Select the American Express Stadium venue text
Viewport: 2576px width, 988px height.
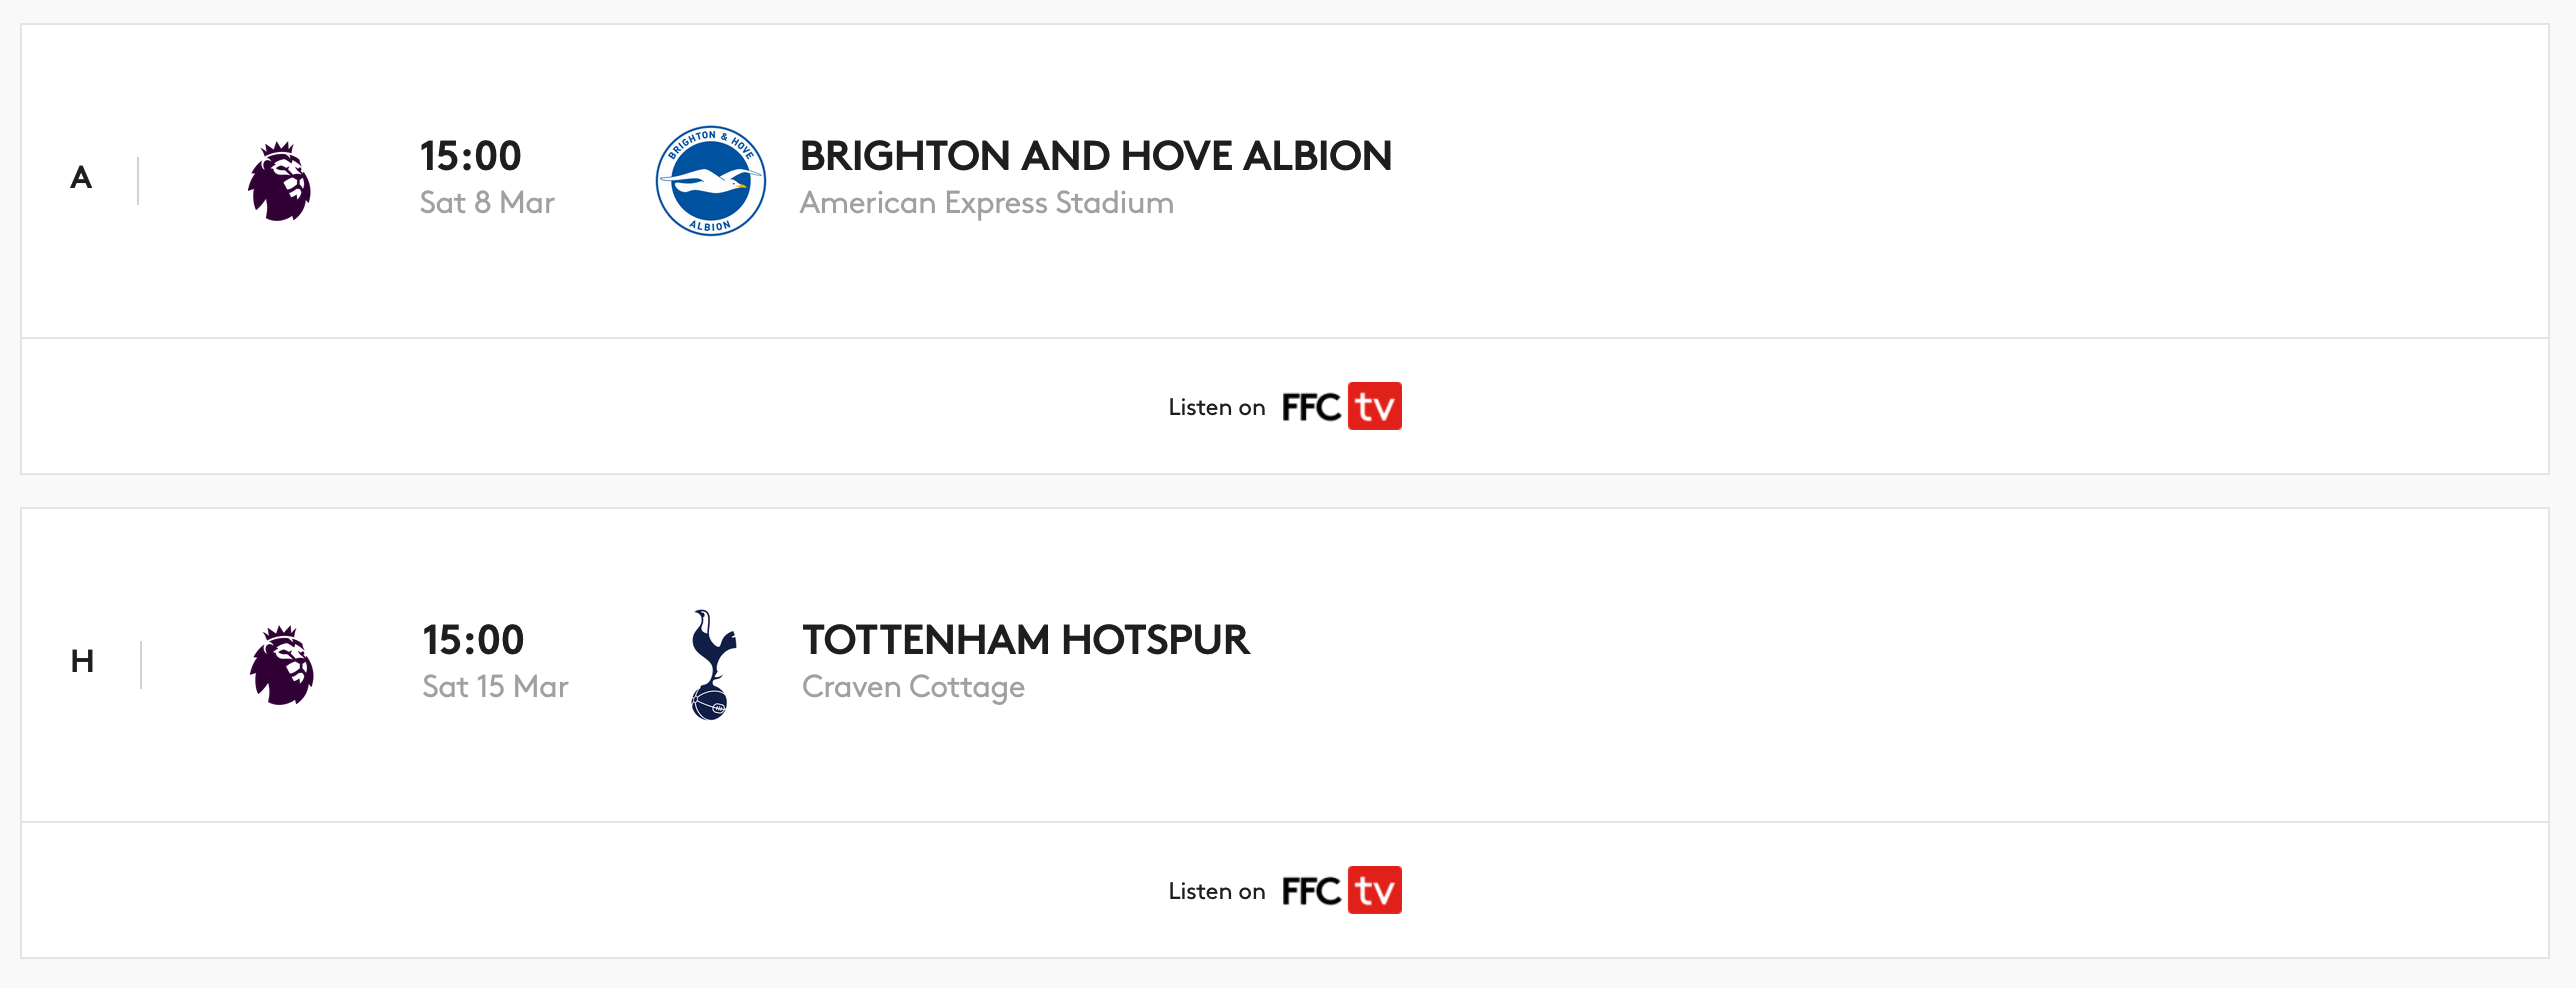tap(987, 203)
